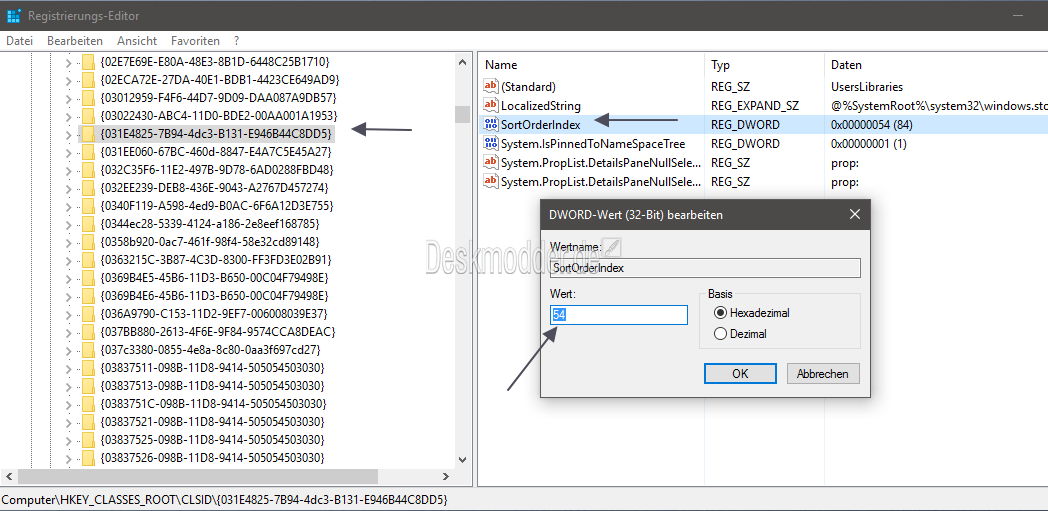Expand the {0369B4E5-45B6-11D3-B650-00C04F79498E} key

(x=68, y=278)
